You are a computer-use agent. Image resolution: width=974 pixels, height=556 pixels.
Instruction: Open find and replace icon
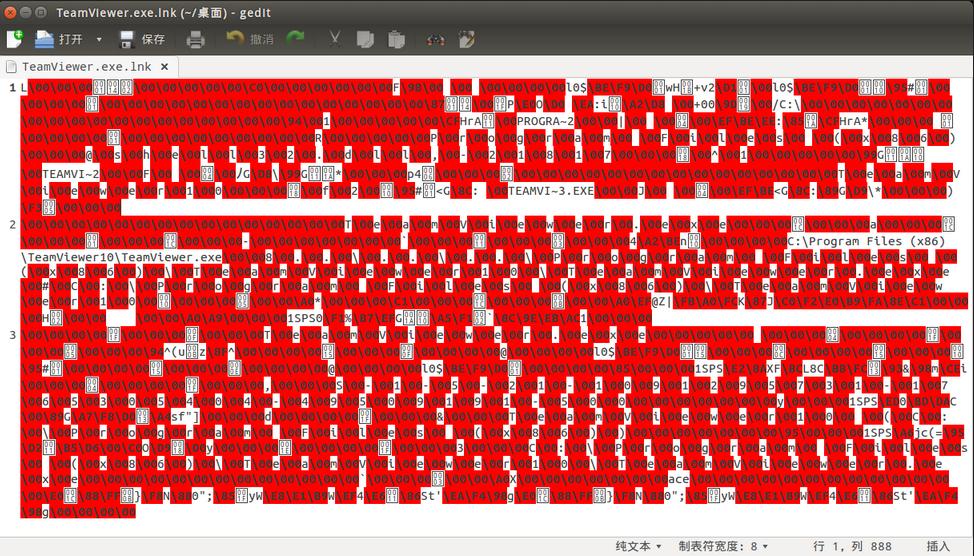click(467, 39)
